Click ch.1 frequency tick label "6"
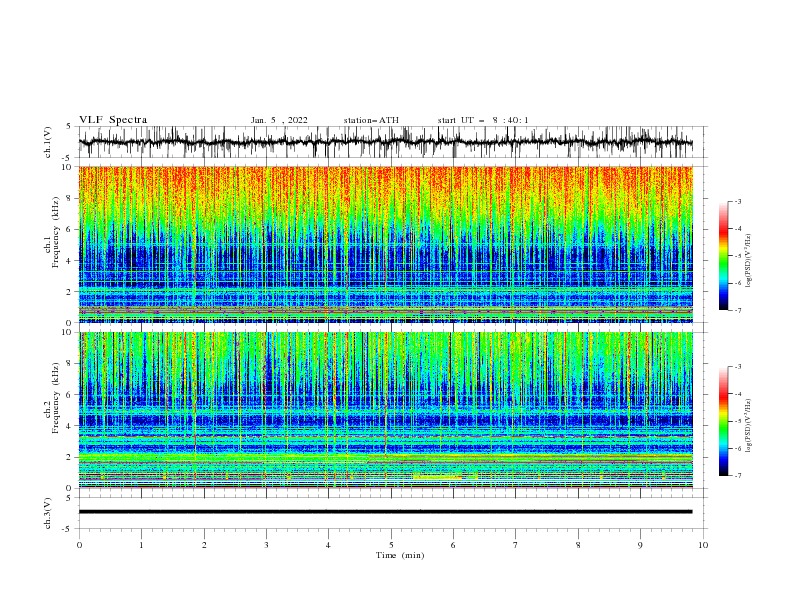Screen dimensions: 792x612 tap(70, 229)
